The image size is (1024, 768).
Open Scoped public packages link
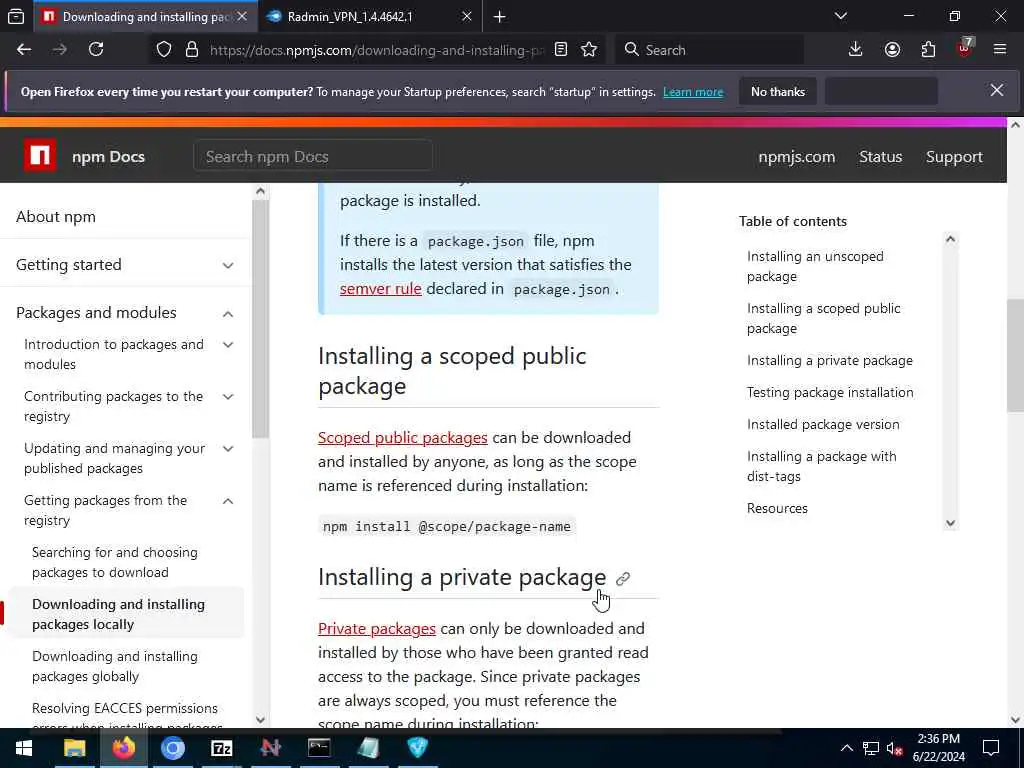tap(402, 438)
